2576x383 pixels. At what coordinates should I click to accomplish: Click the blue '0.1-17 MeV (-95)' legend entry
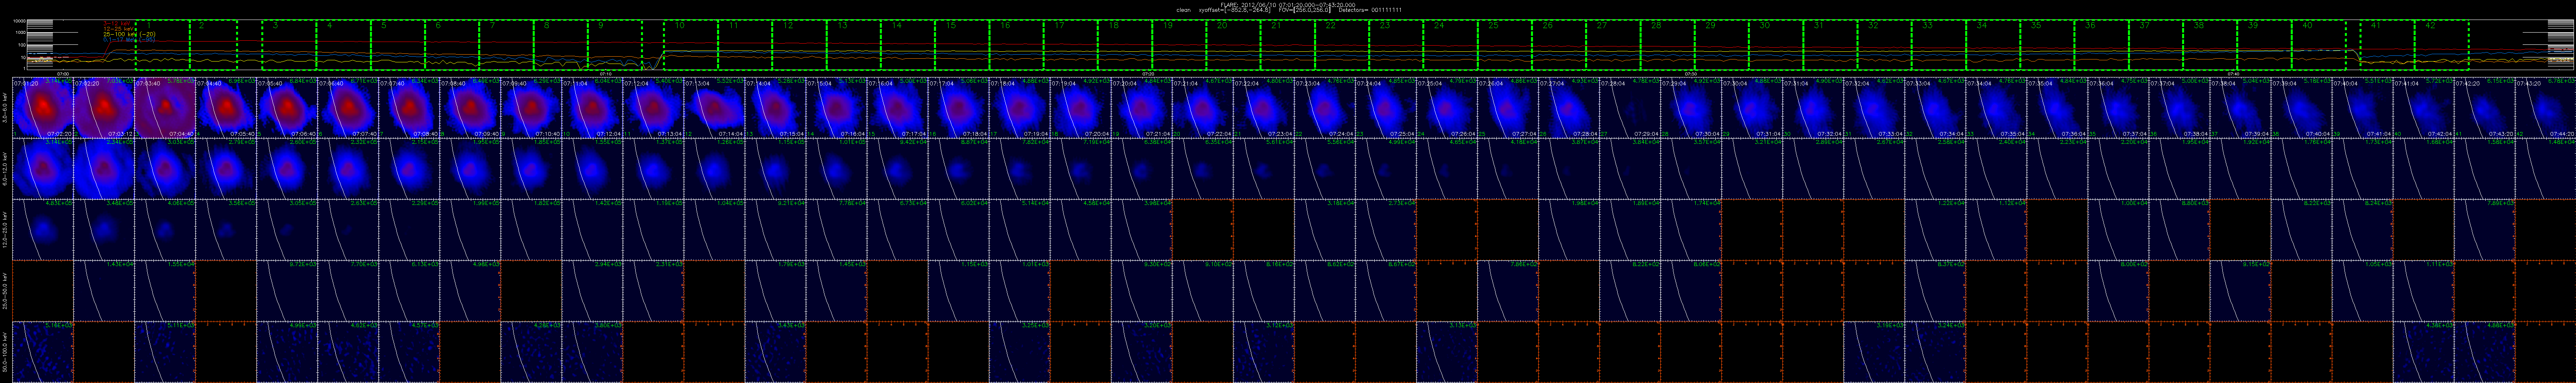[x=130, y=39]
